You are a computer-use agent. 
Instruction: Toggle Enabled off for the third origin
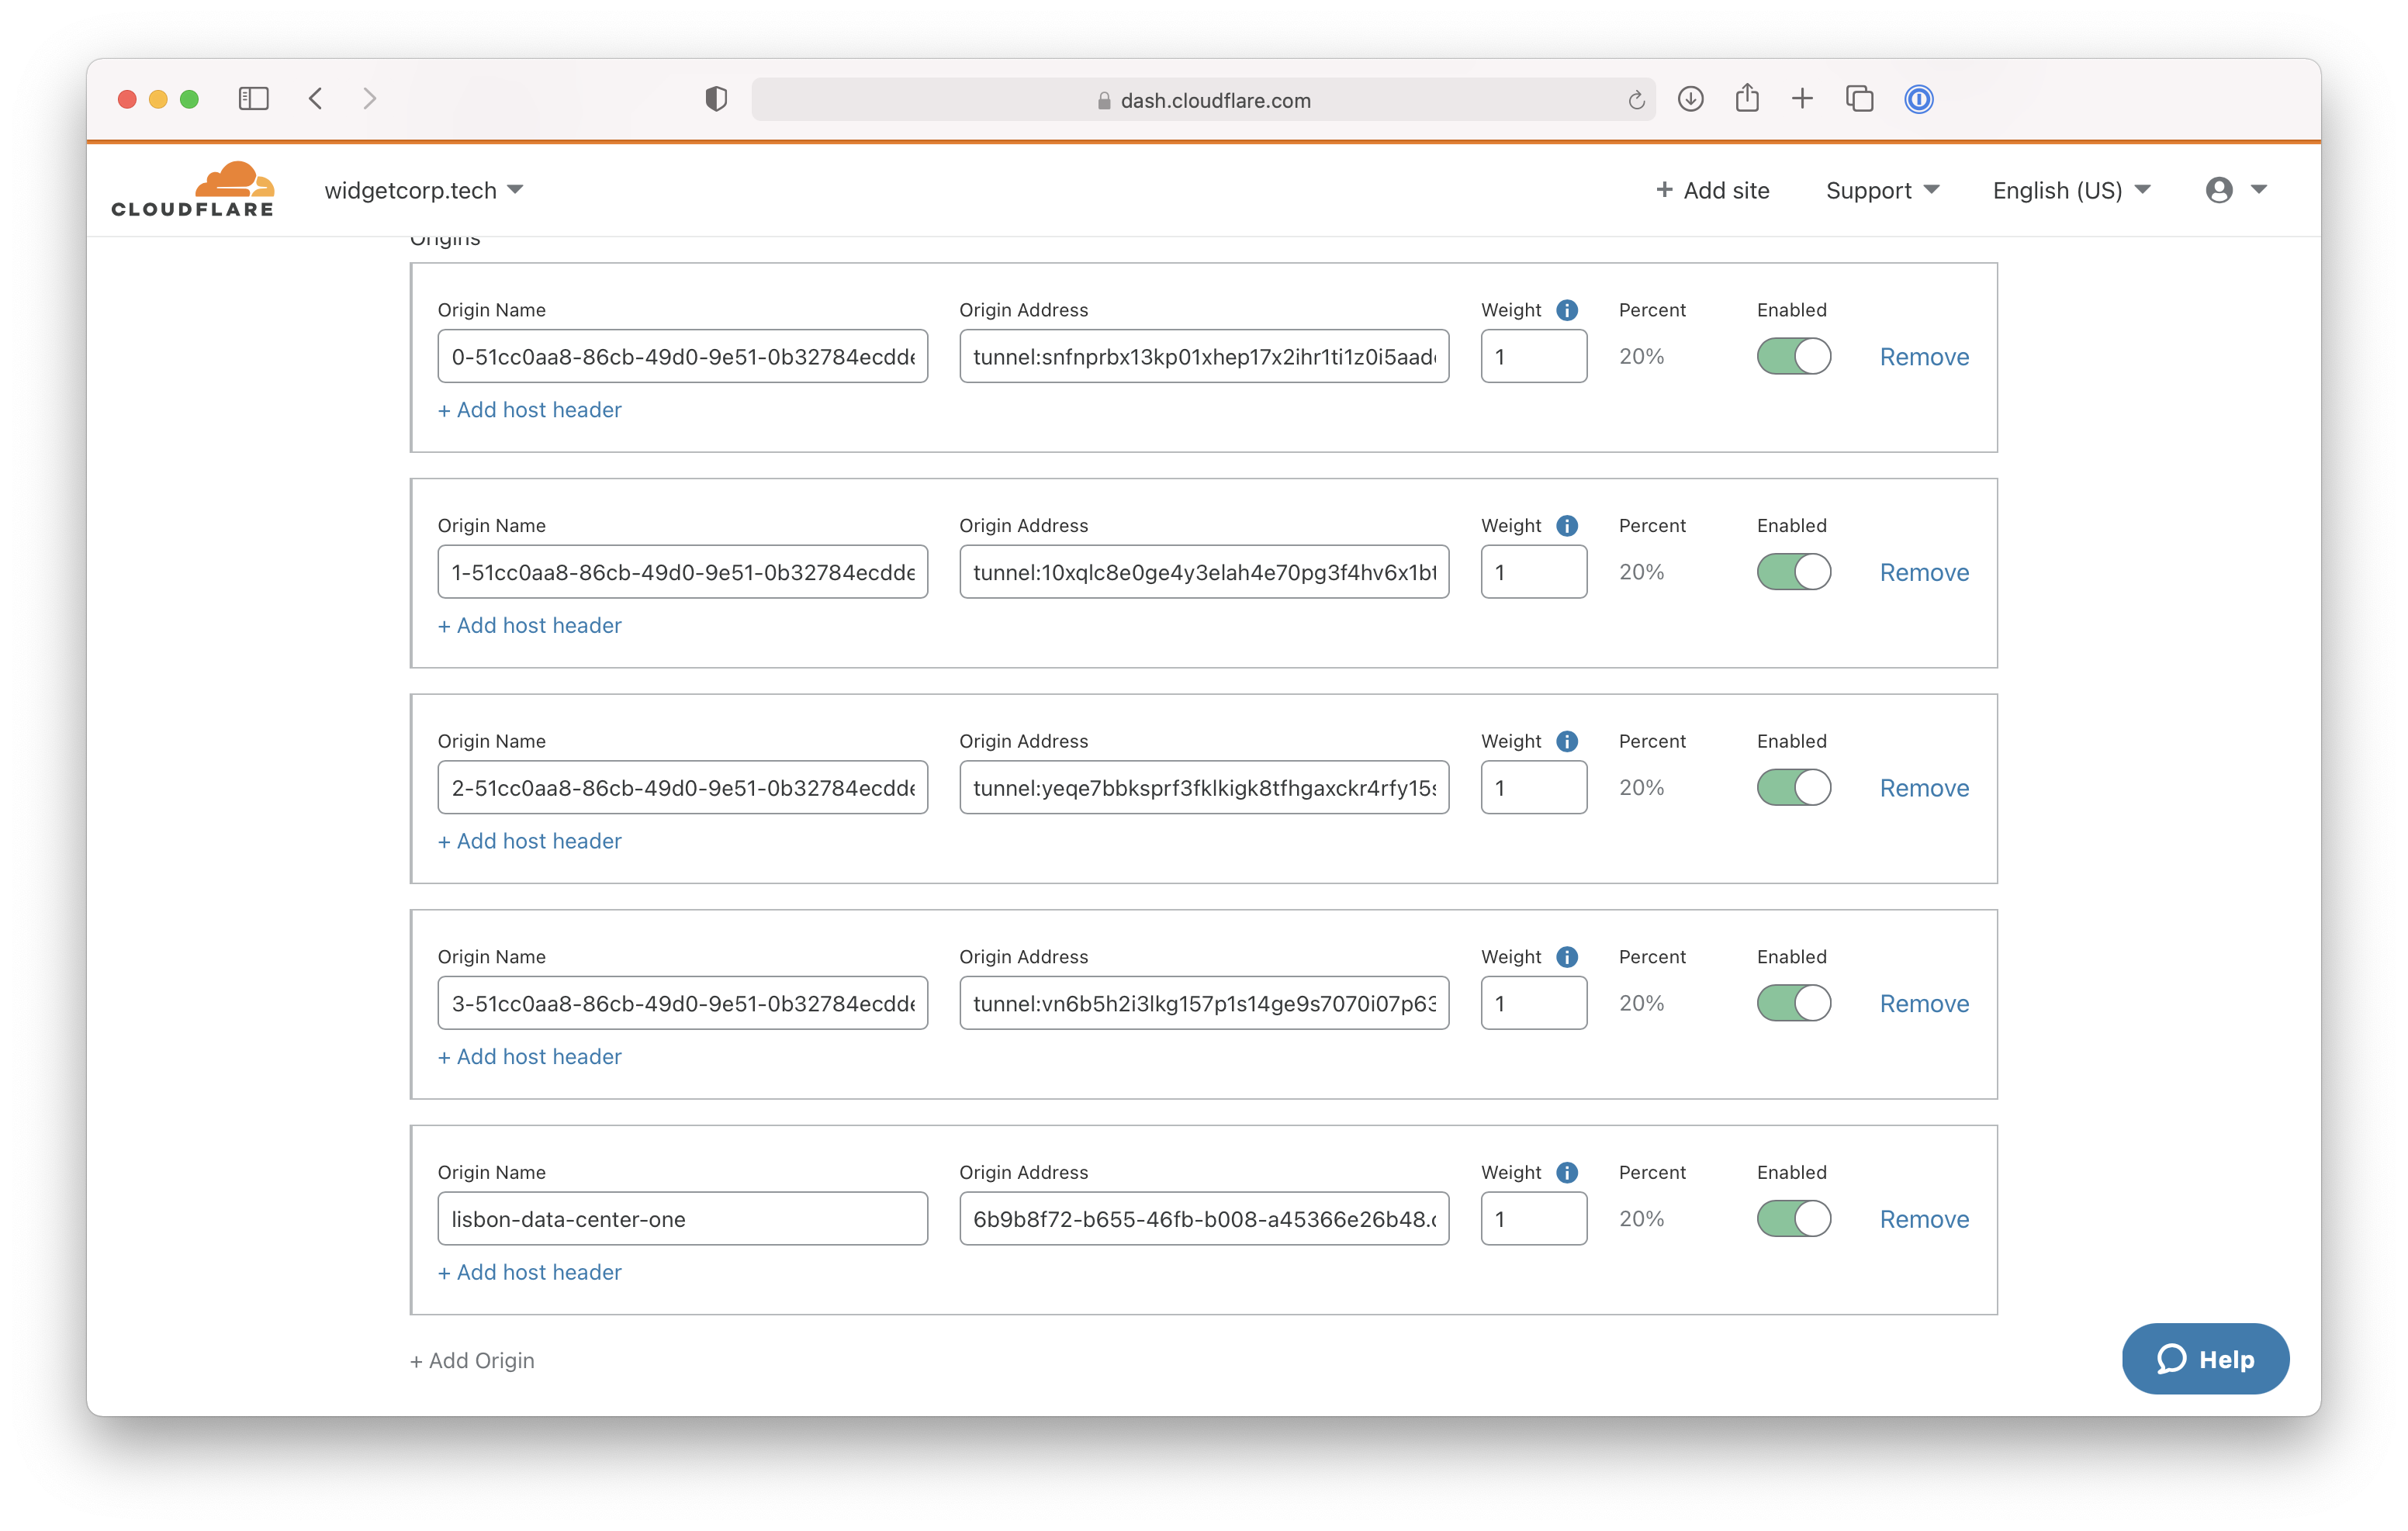point(1794,787)
